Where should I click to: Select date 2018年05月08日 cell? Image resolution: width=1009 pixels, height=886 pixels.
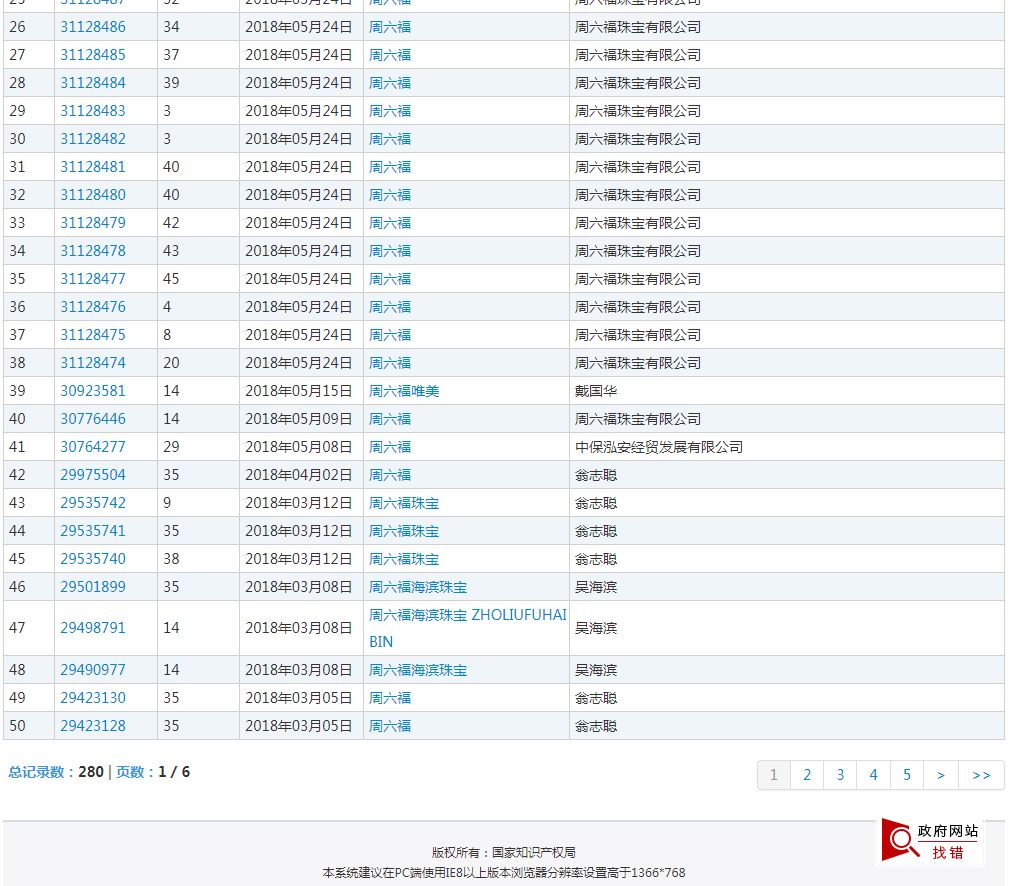pyautogui.click(x=299, y=447)
